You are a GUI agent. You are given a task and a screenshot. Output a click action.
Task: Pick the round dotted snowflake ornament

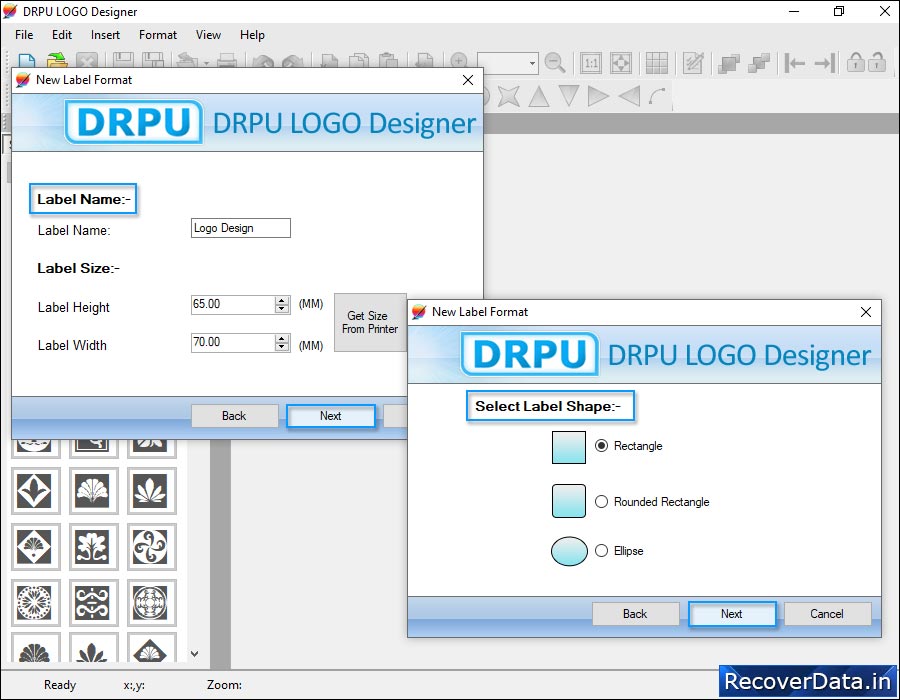[x=34, y=602]
